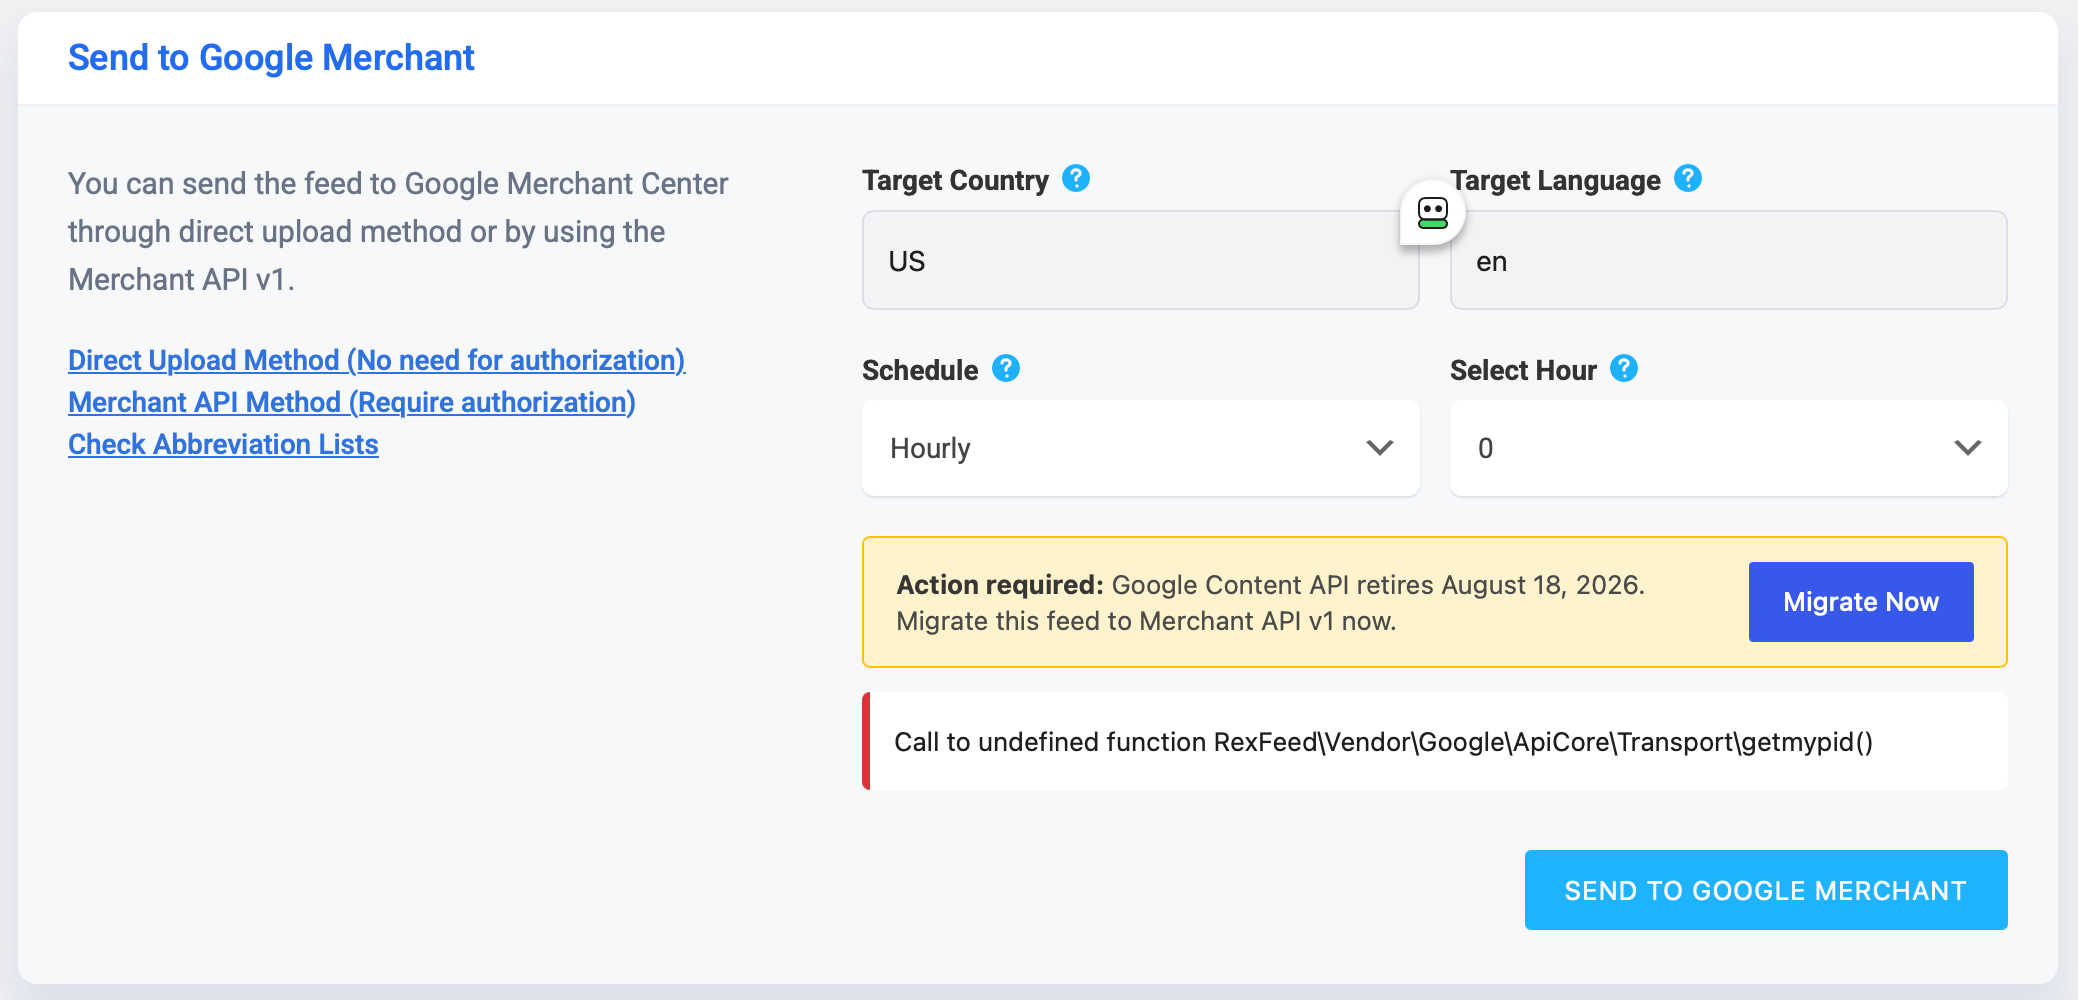This screenshot has width=2078, height=1000.
Task: Expand the Select Hour chevron arrow
Action: 1968,448
